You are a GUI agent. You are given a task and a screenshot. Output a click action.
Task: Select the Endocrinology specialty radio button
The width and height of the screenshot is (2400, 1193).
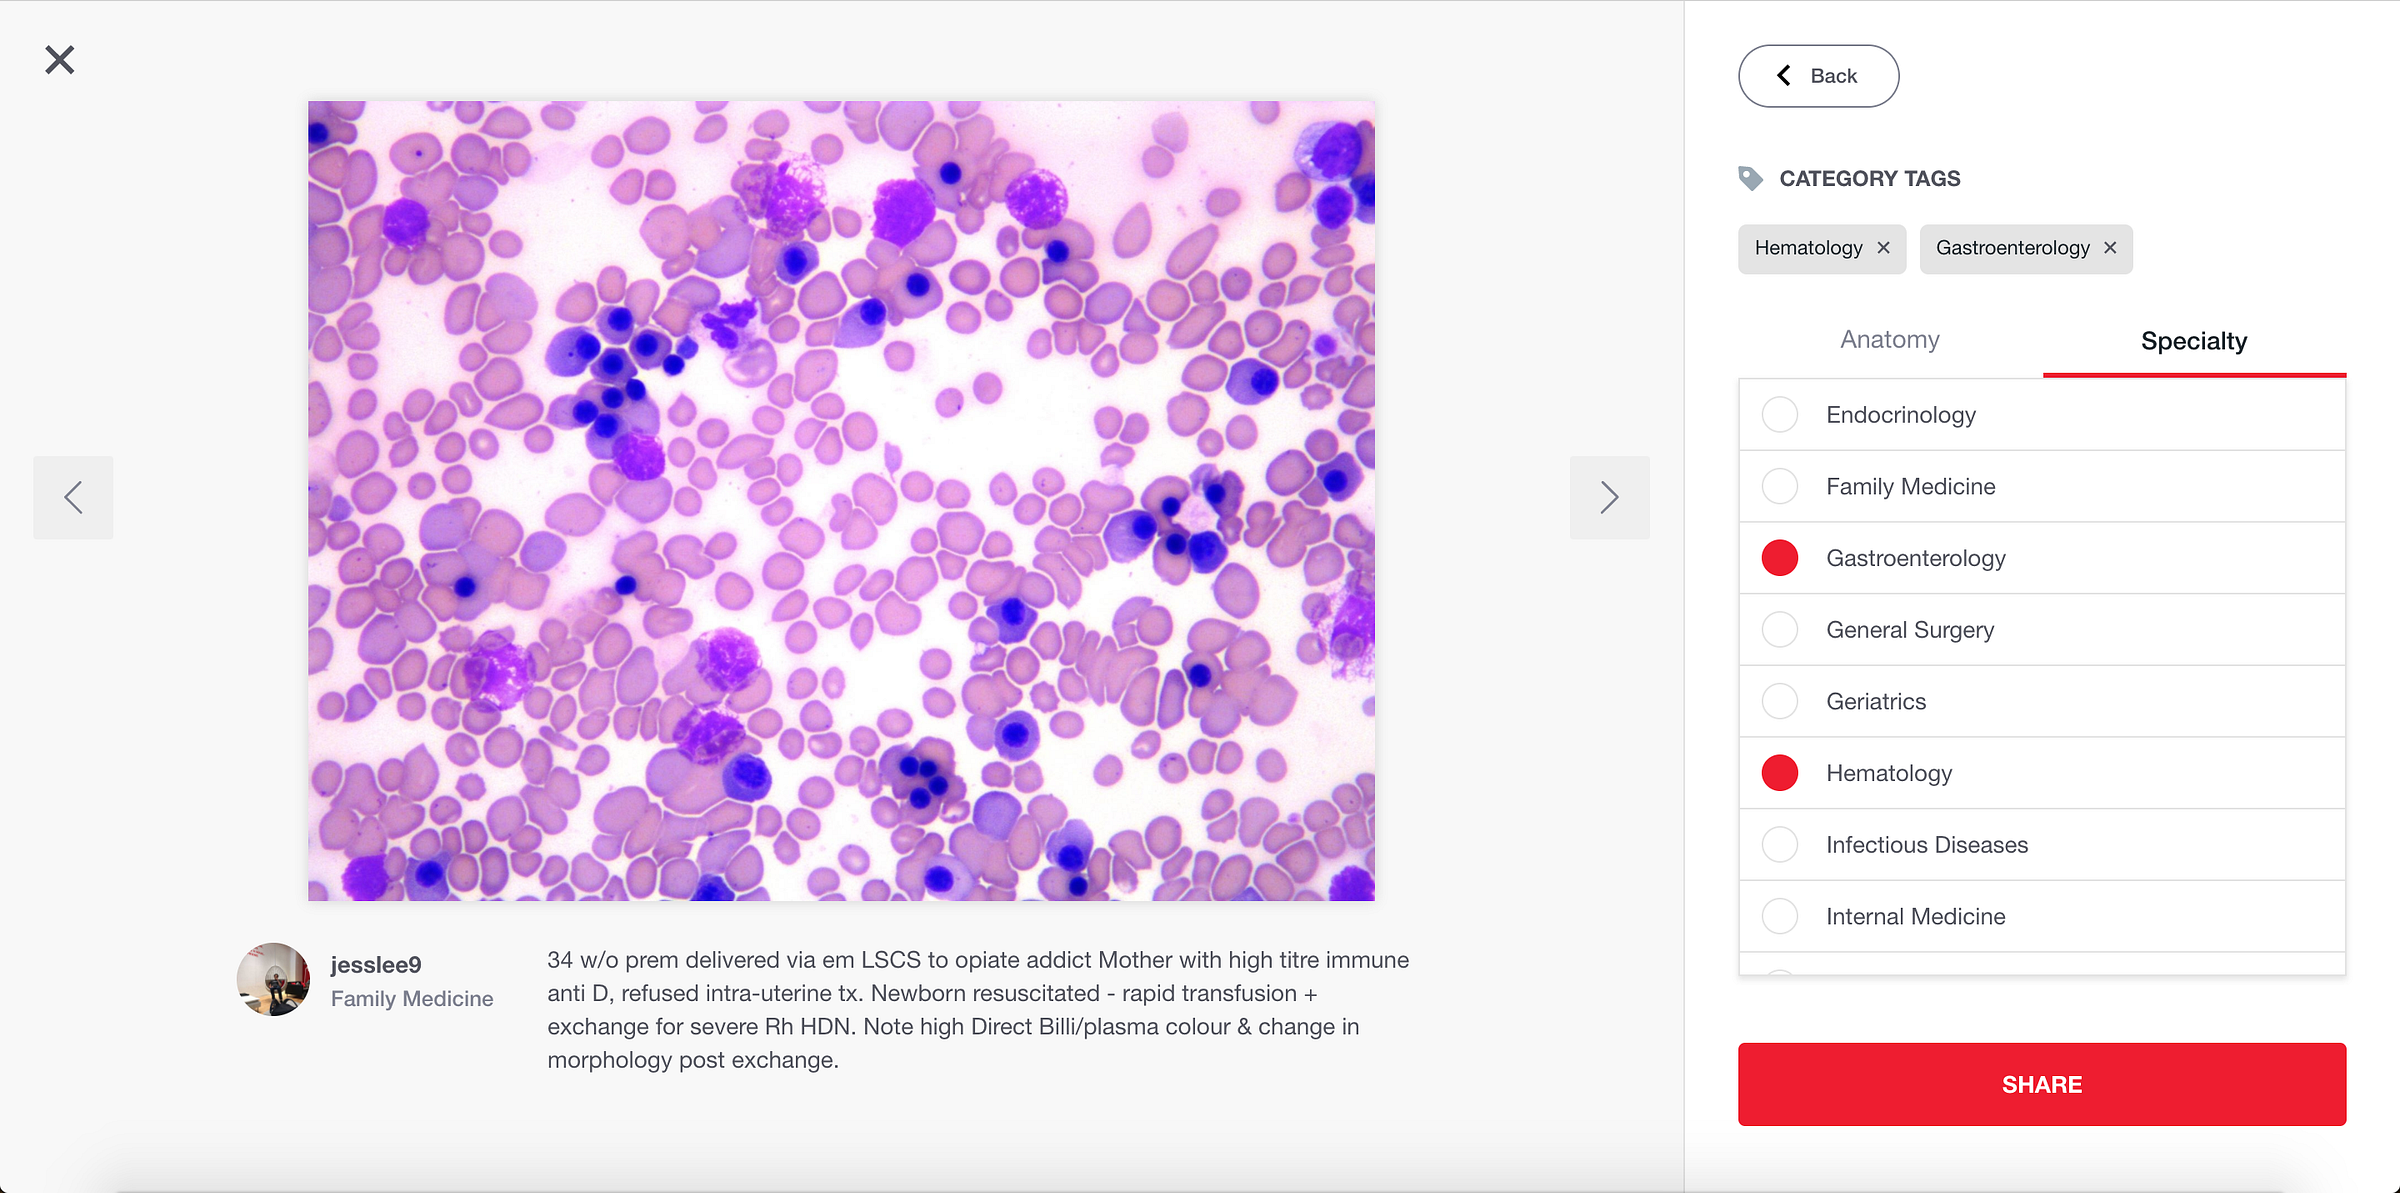[1780, 415]
